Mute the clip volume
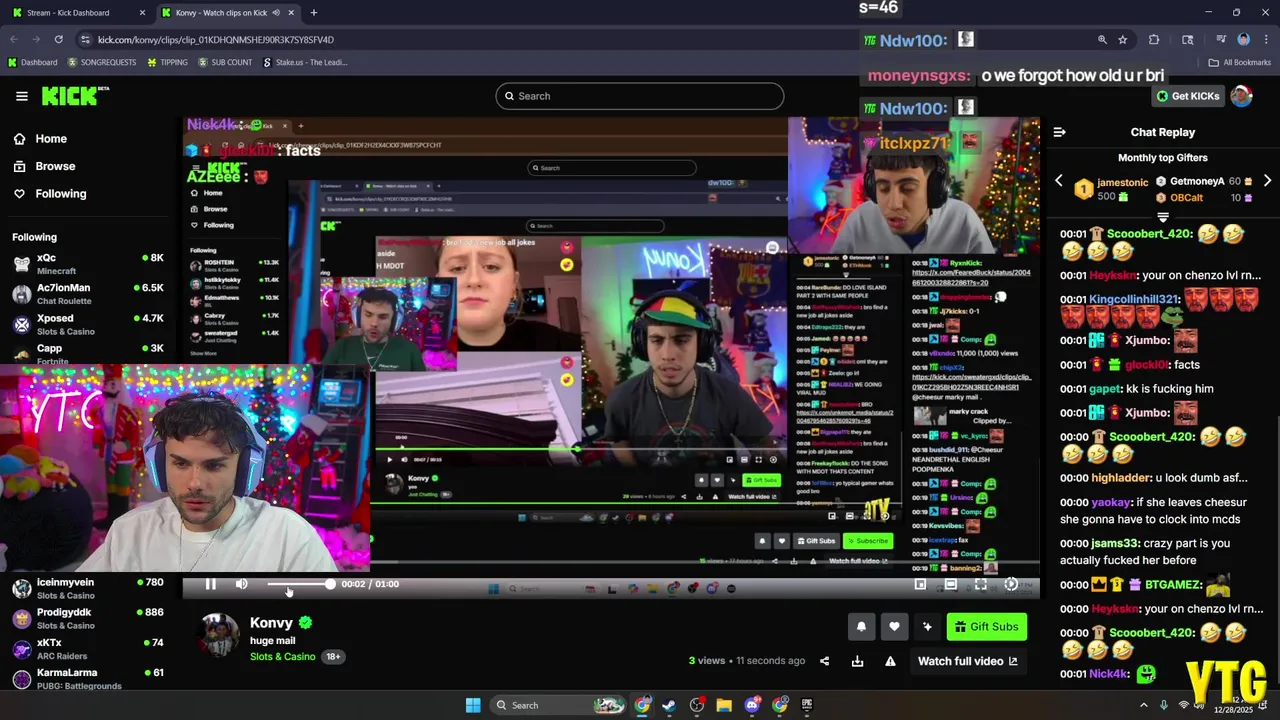This screenshot has width=1280, height=720. pyautogui.click(x=241, y=584)
